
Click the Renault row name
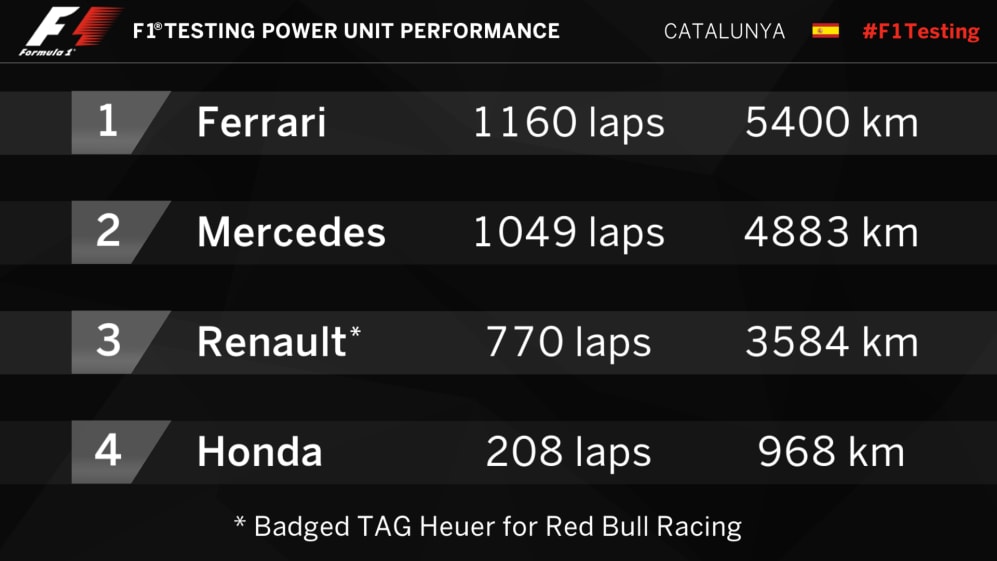click(x=271, y=343)
